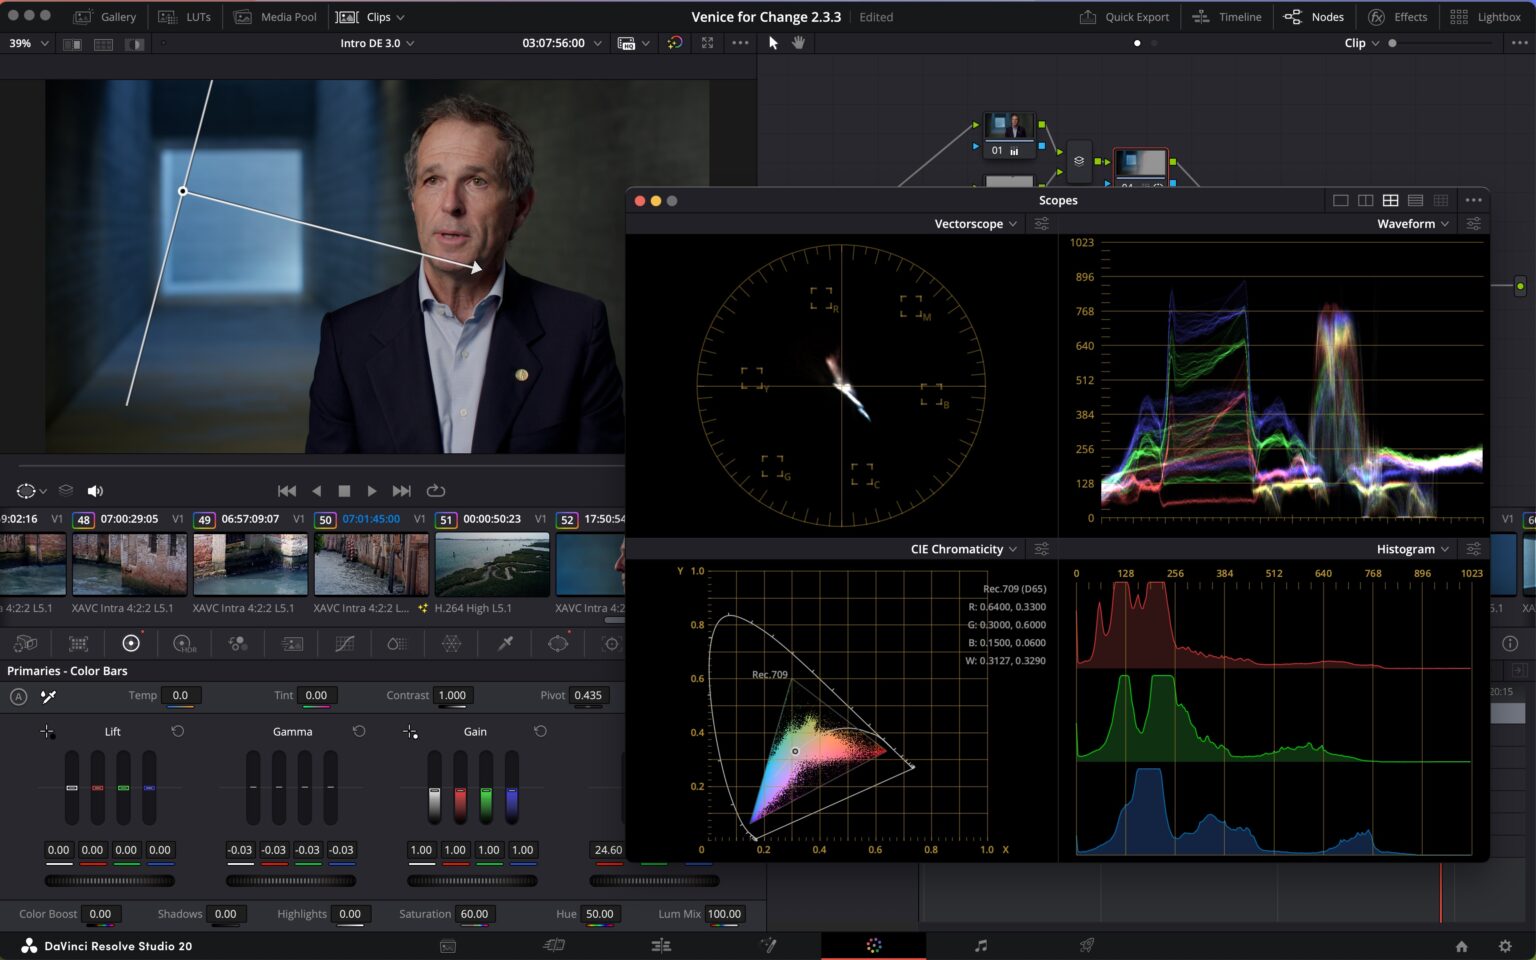The width and height of the screenshot is (1536, 960).
Task: Open the Power Window palette
Action: 559,644
